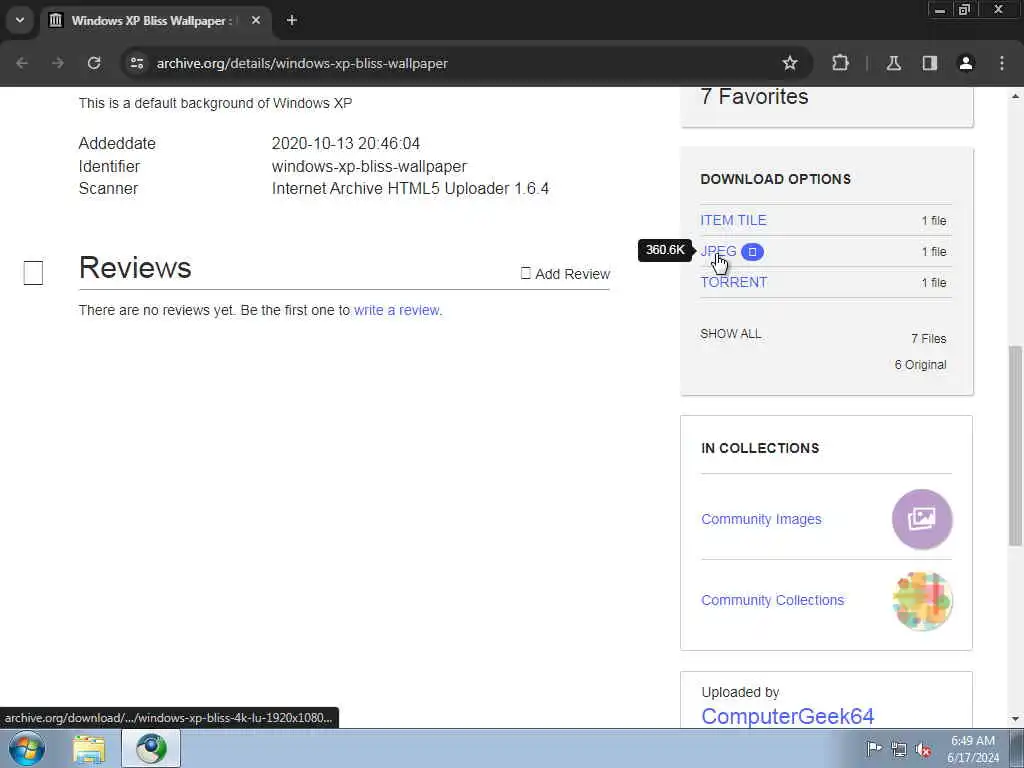Open the tab search dropdown arrow
The width and height of the screenshot is (1024, 768).
tap(20, 20)
